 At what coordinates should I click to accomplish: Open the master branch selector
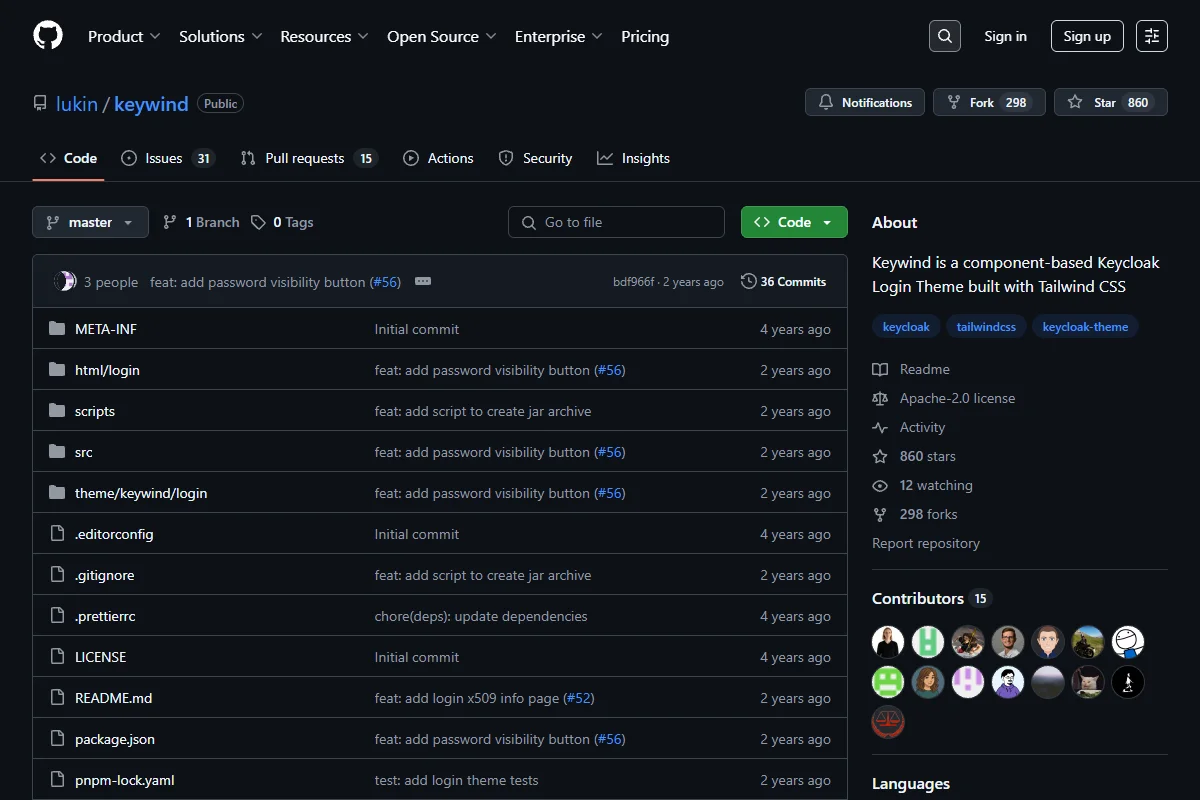pyautogui.click(x=90, y=222)
